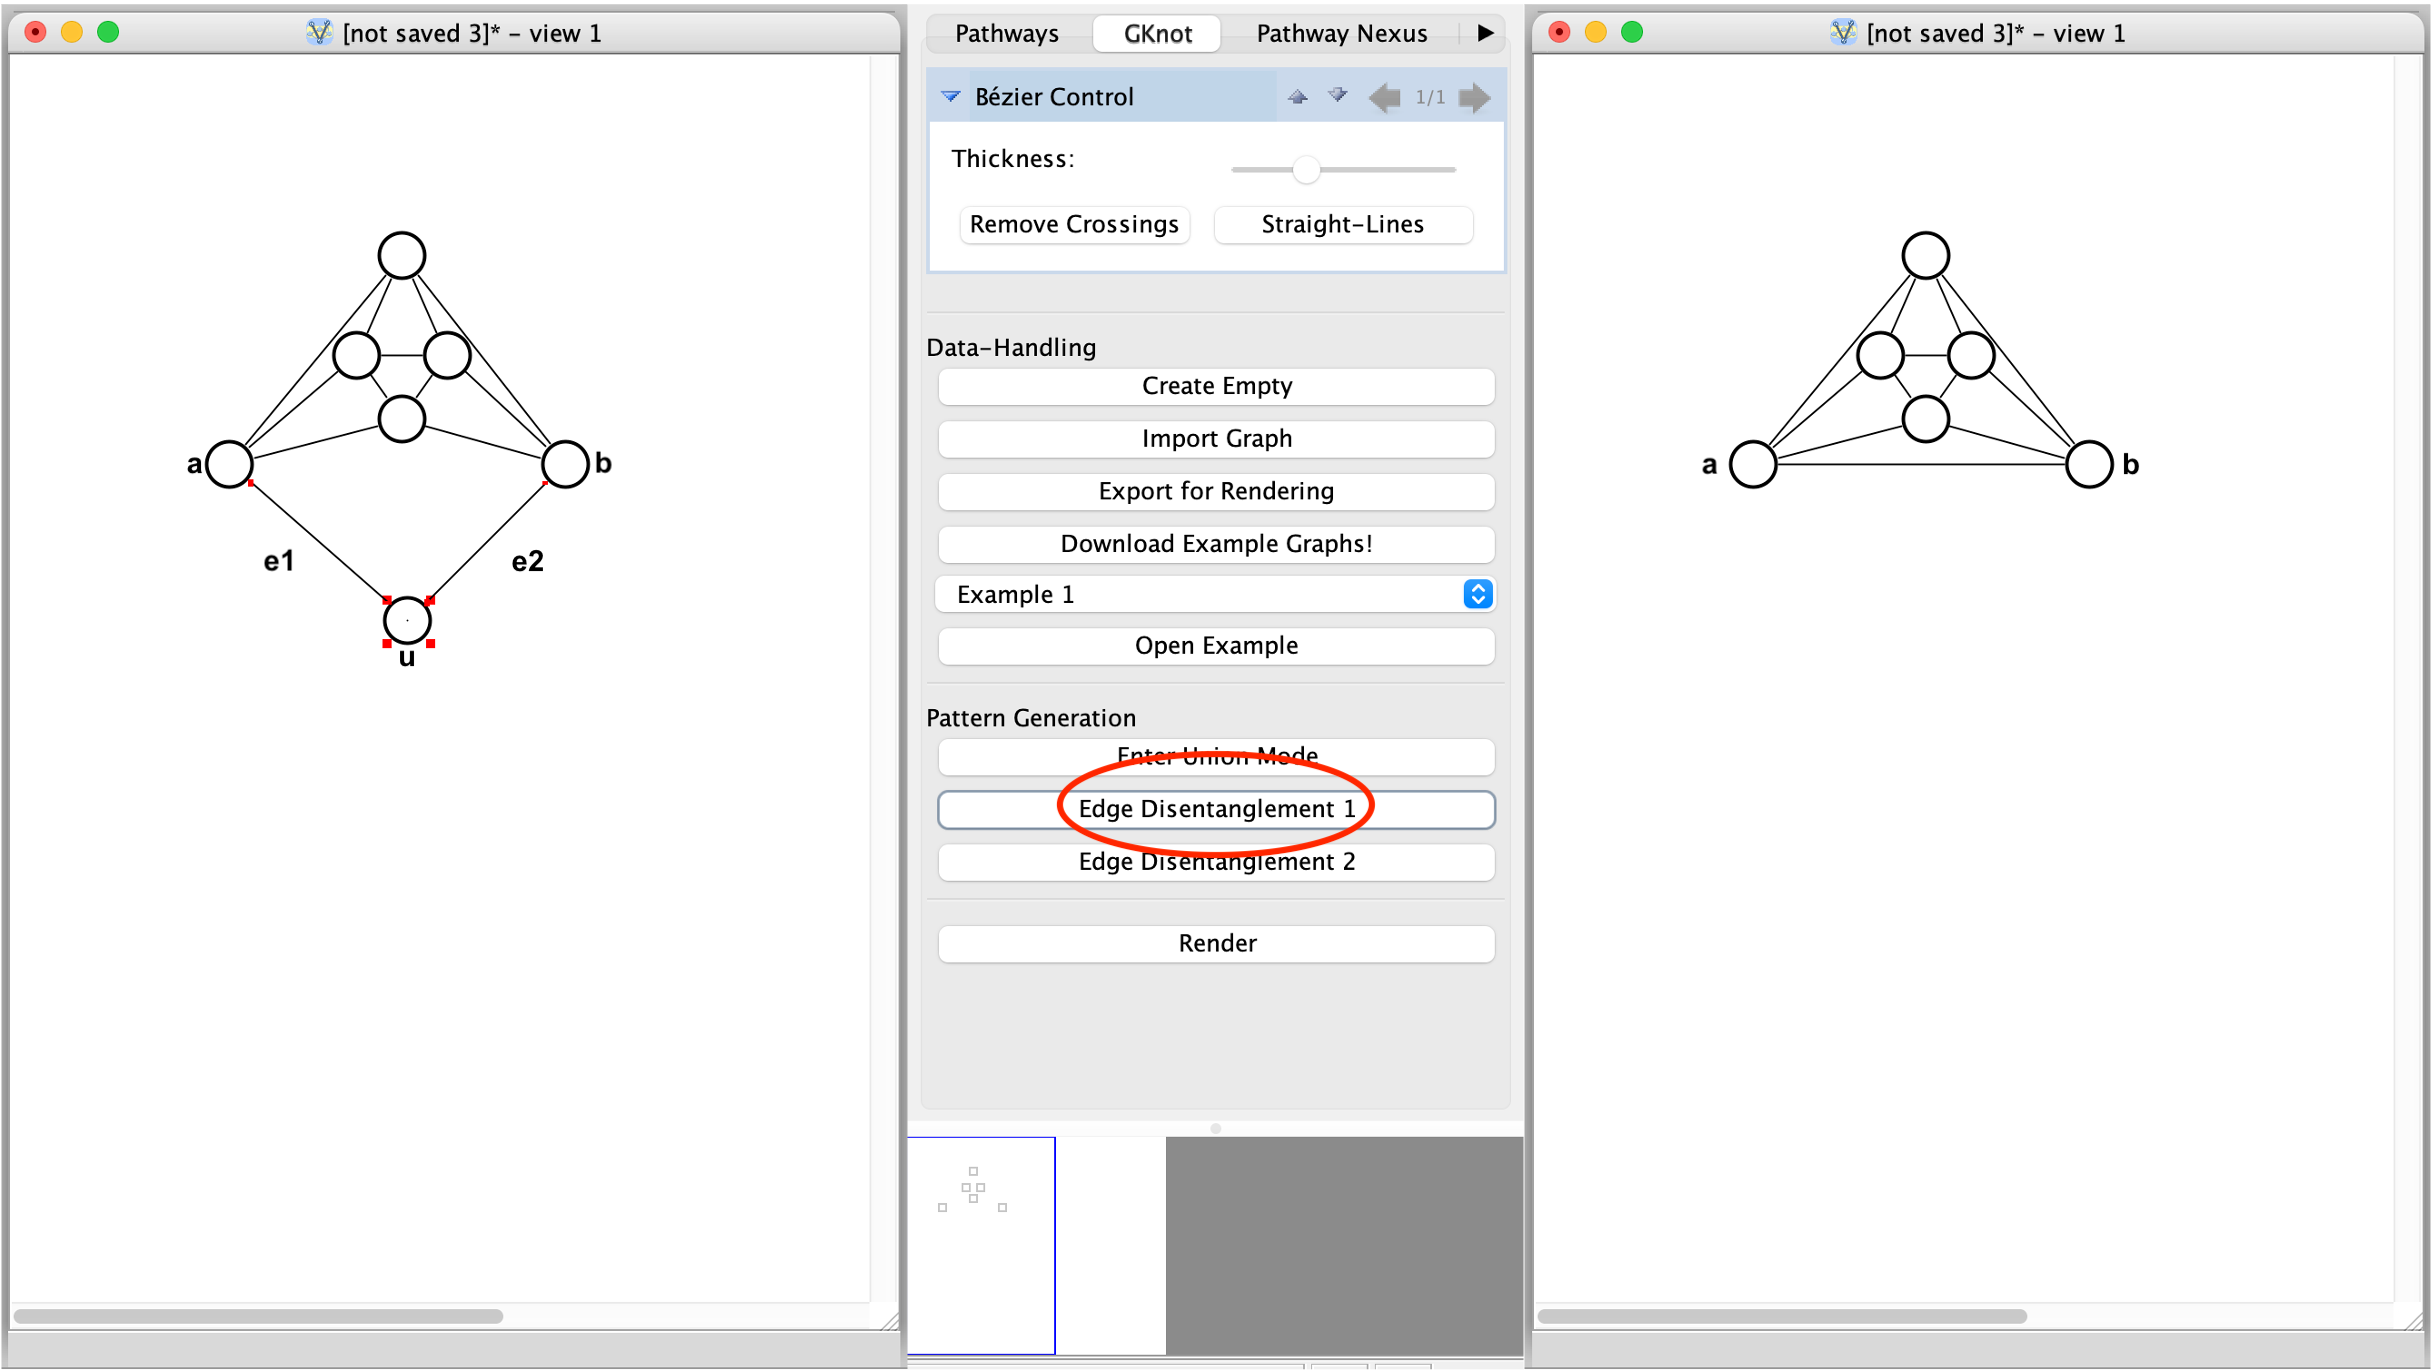Open the Pathway Nexus tab
The height and width of the screenshot is (1370, 2433).
click(1341, 33)
